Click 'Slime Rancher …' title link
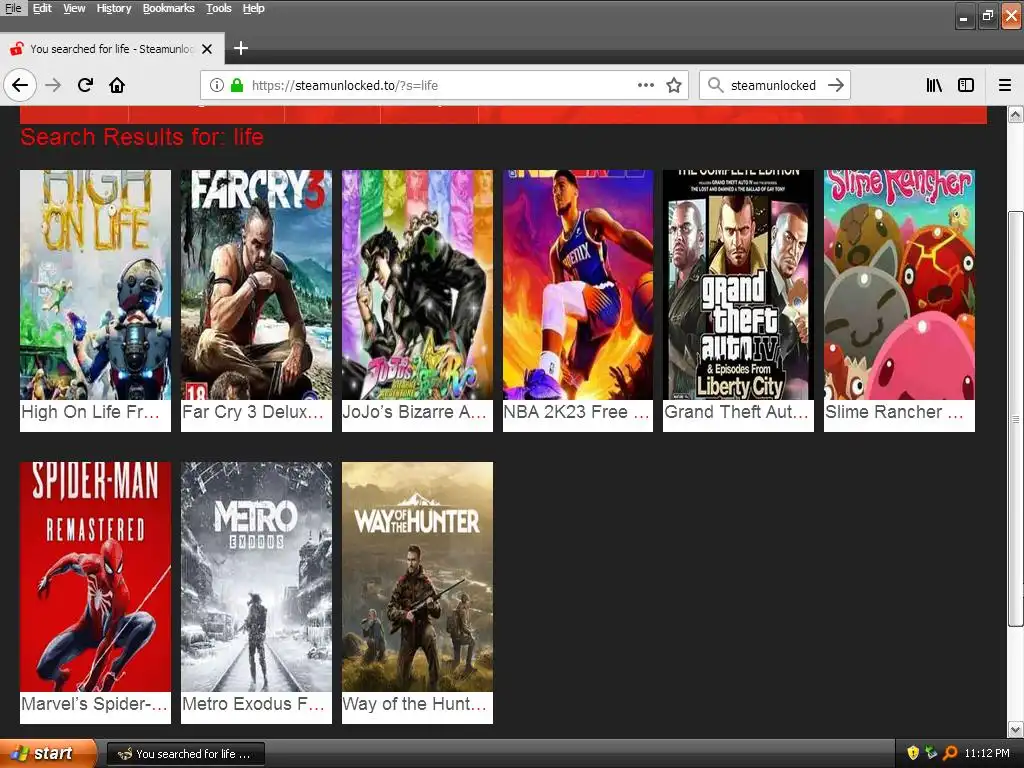Viewport: 1024px width, 768px height. [894, 412]
